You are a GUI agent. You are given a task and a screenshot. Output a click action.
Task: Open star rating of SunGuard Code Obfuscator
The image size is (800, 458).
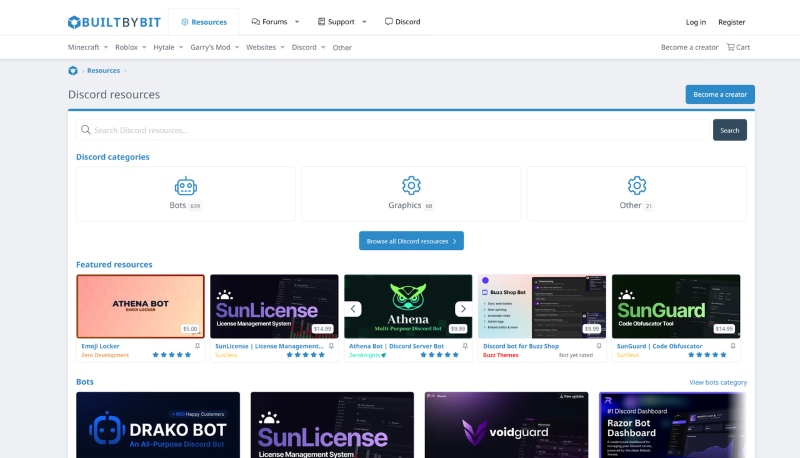[x=707, y=354]
